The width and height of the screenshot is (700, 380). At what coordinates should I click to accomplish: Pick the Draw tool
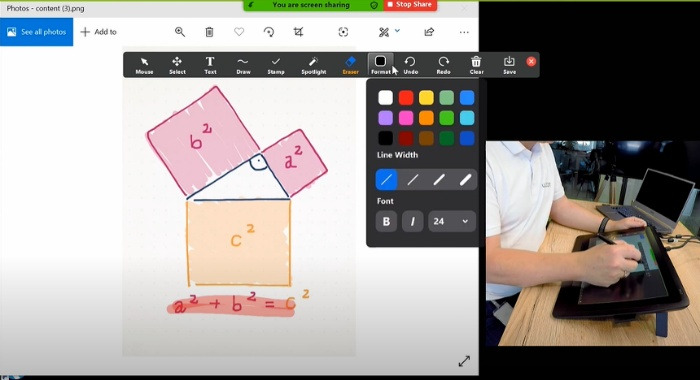(x=243, y=65)
